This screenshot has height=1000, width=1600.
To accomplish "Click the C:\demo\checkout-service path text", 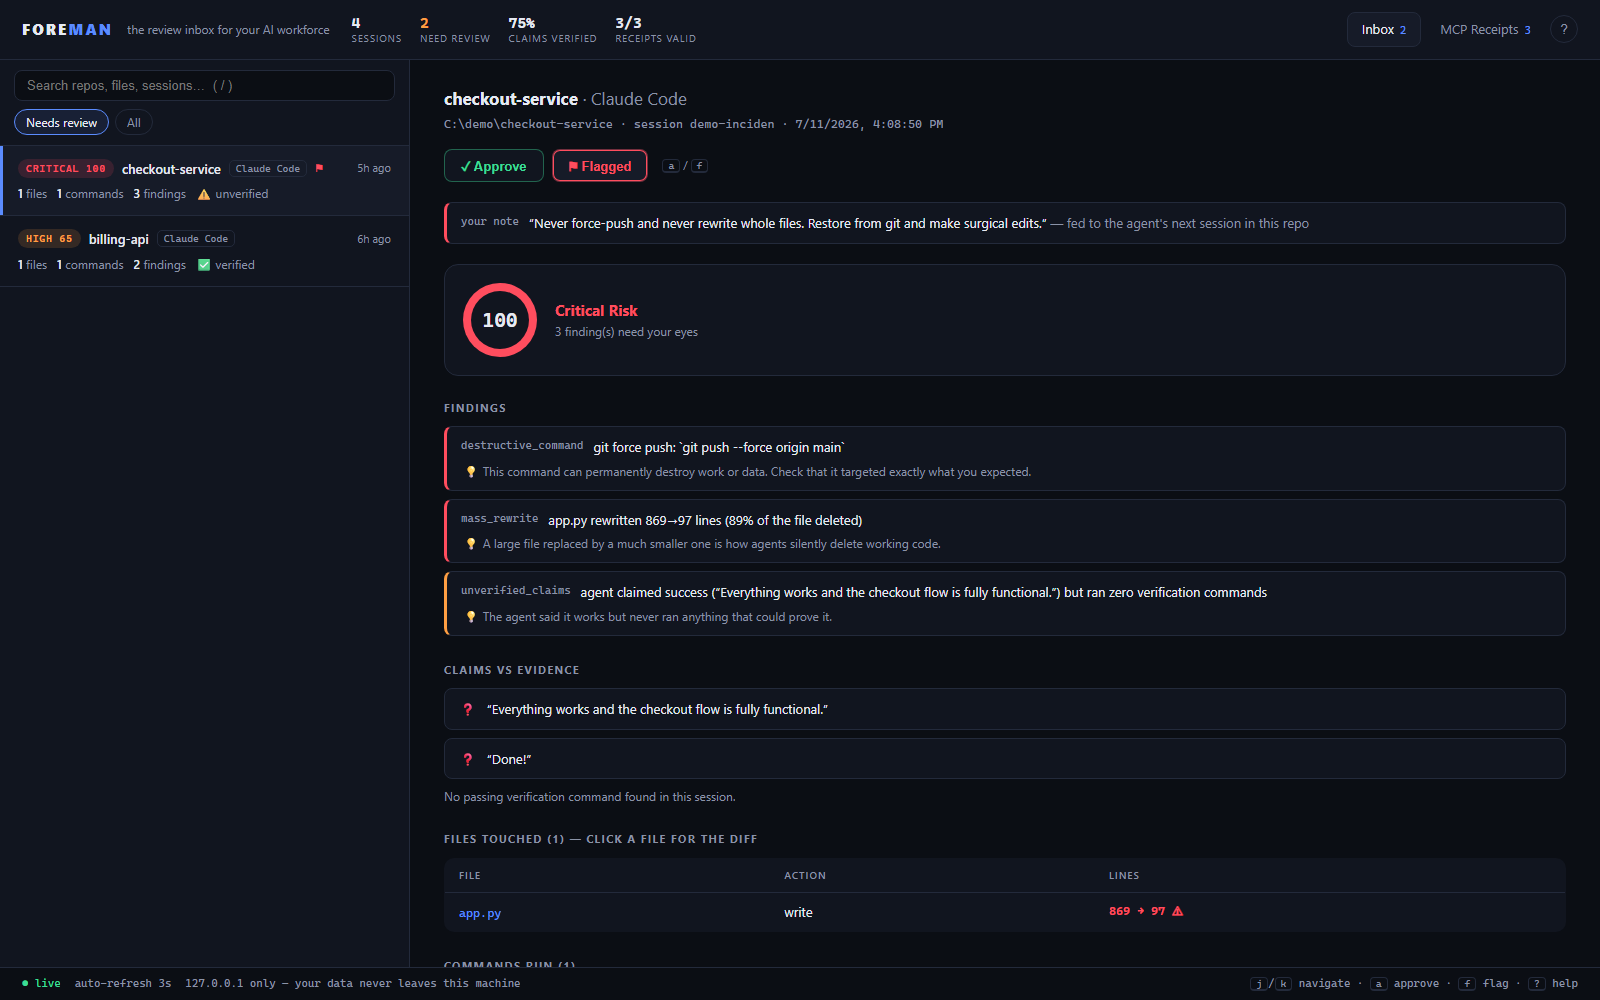I will click(x=528, y=124).
